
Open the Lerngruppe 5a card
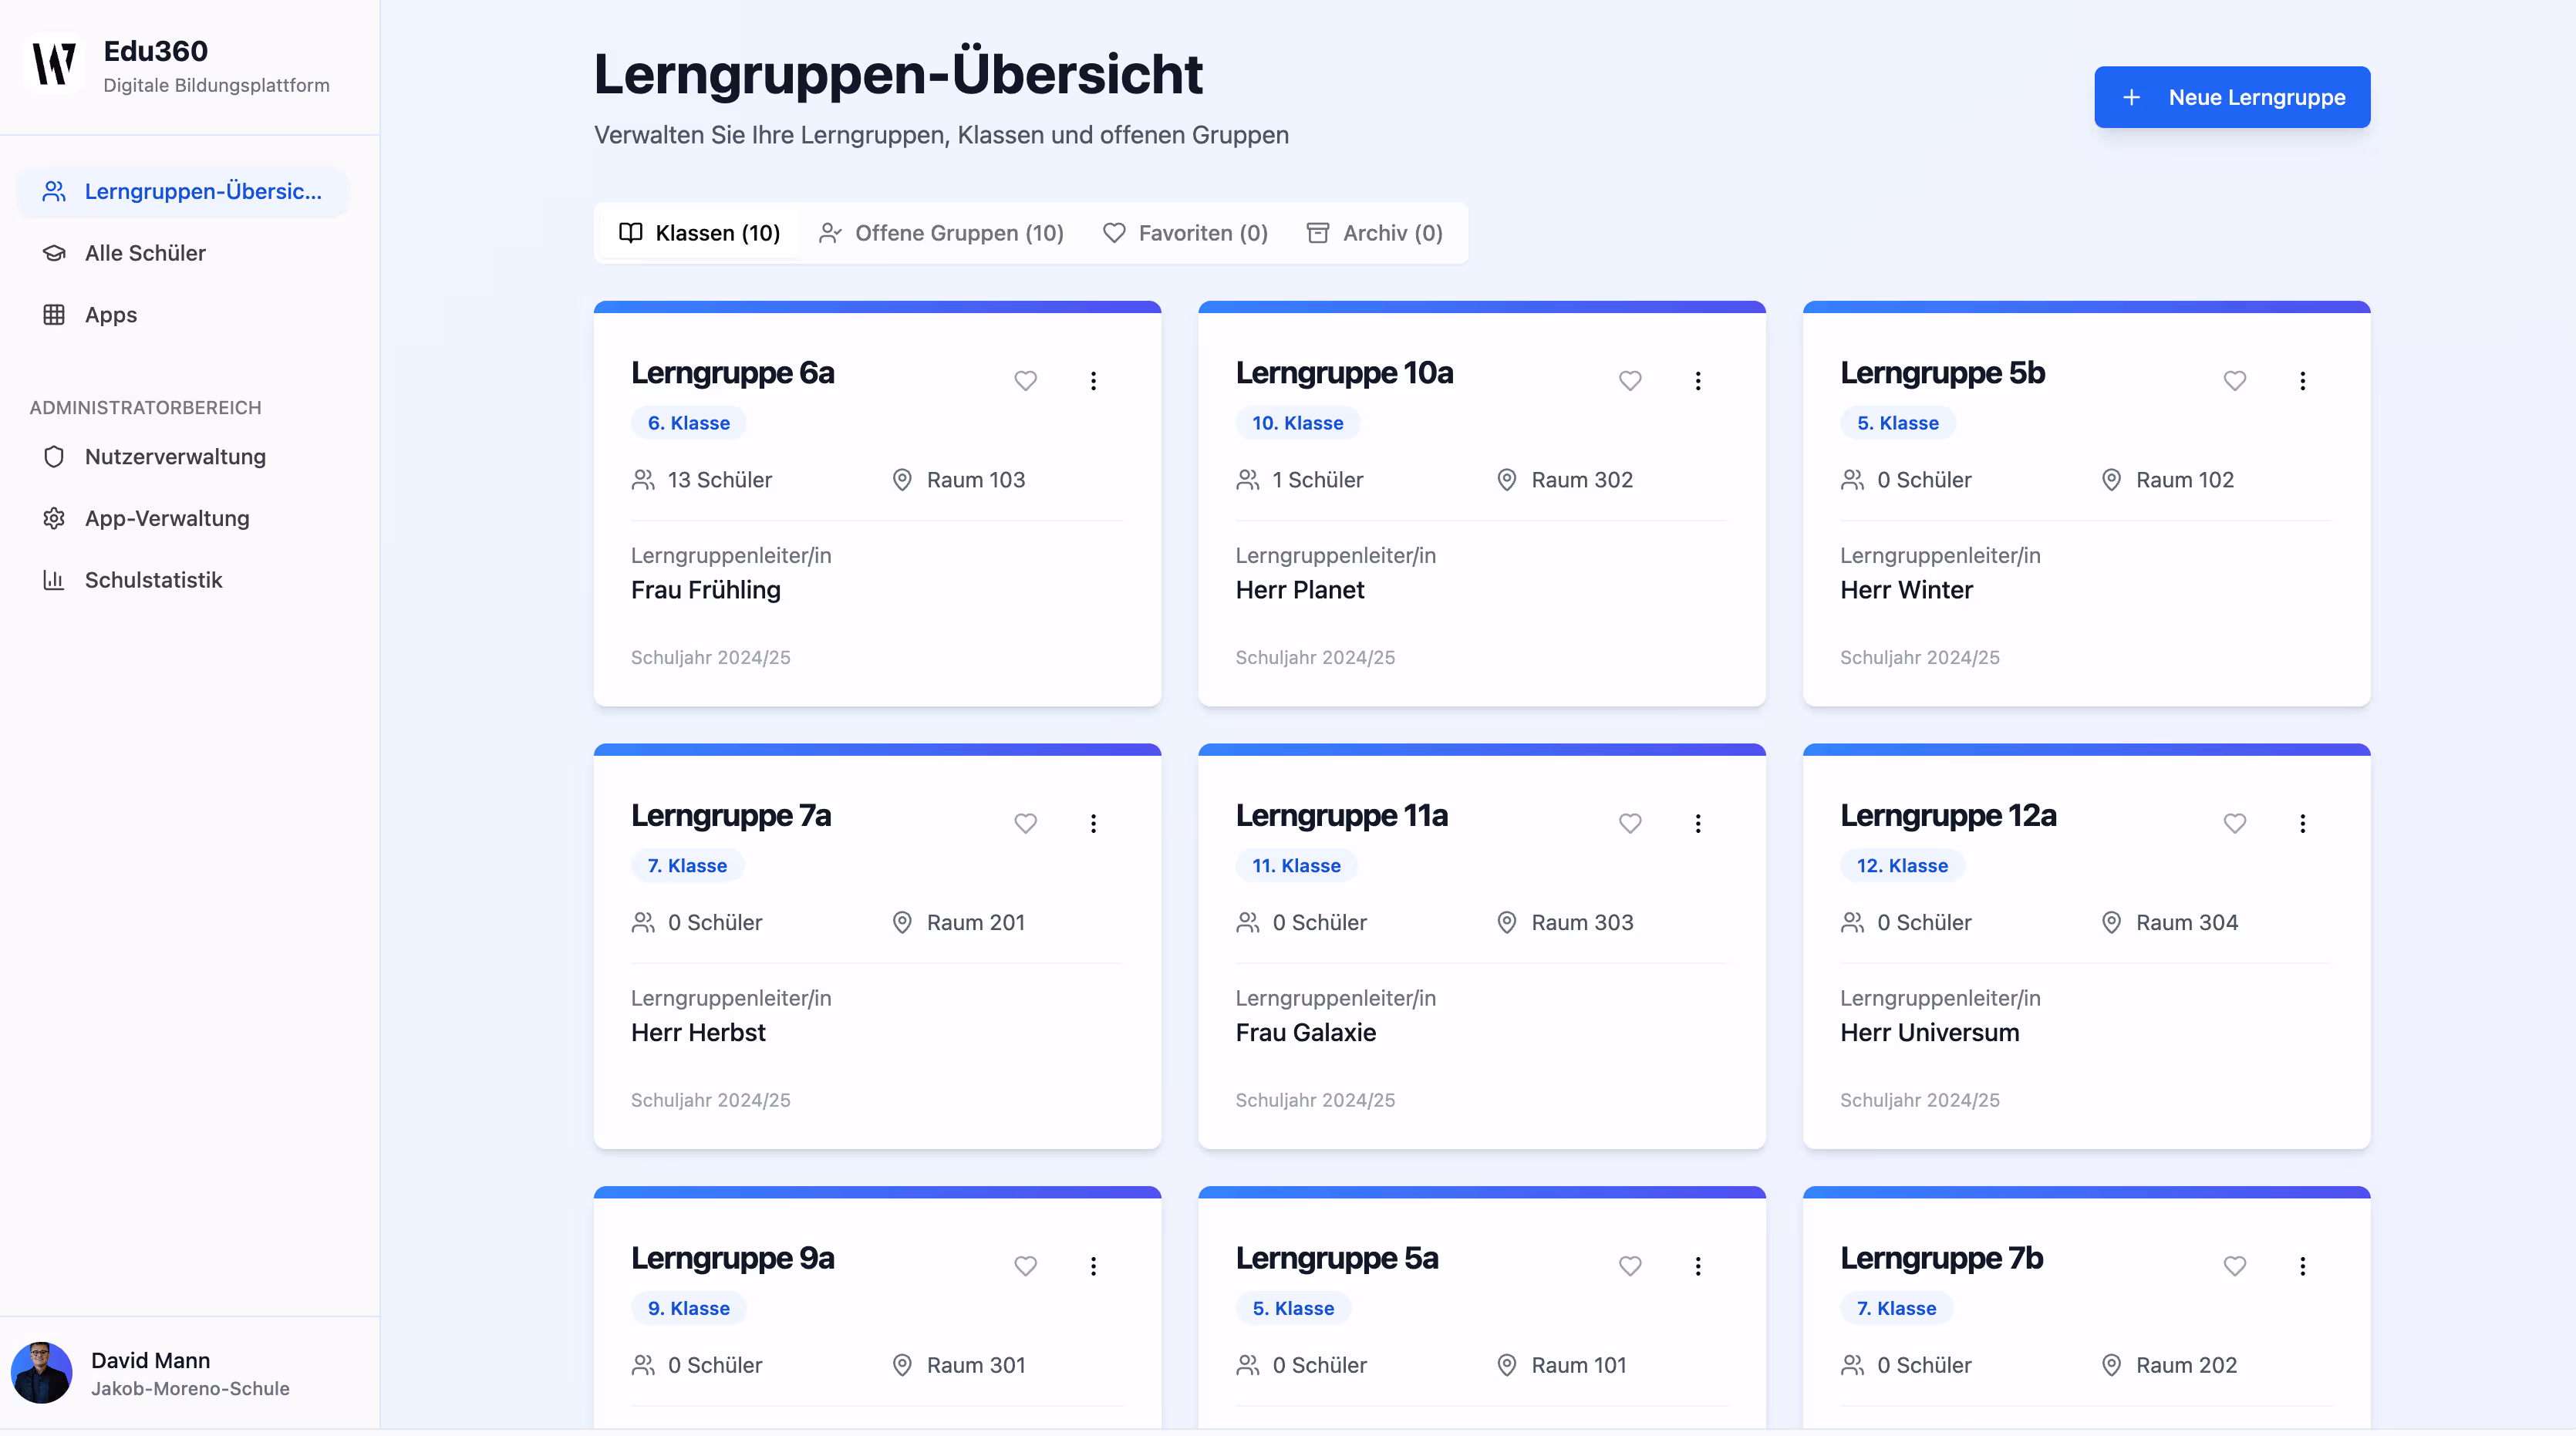[x=1336, y=1258]
